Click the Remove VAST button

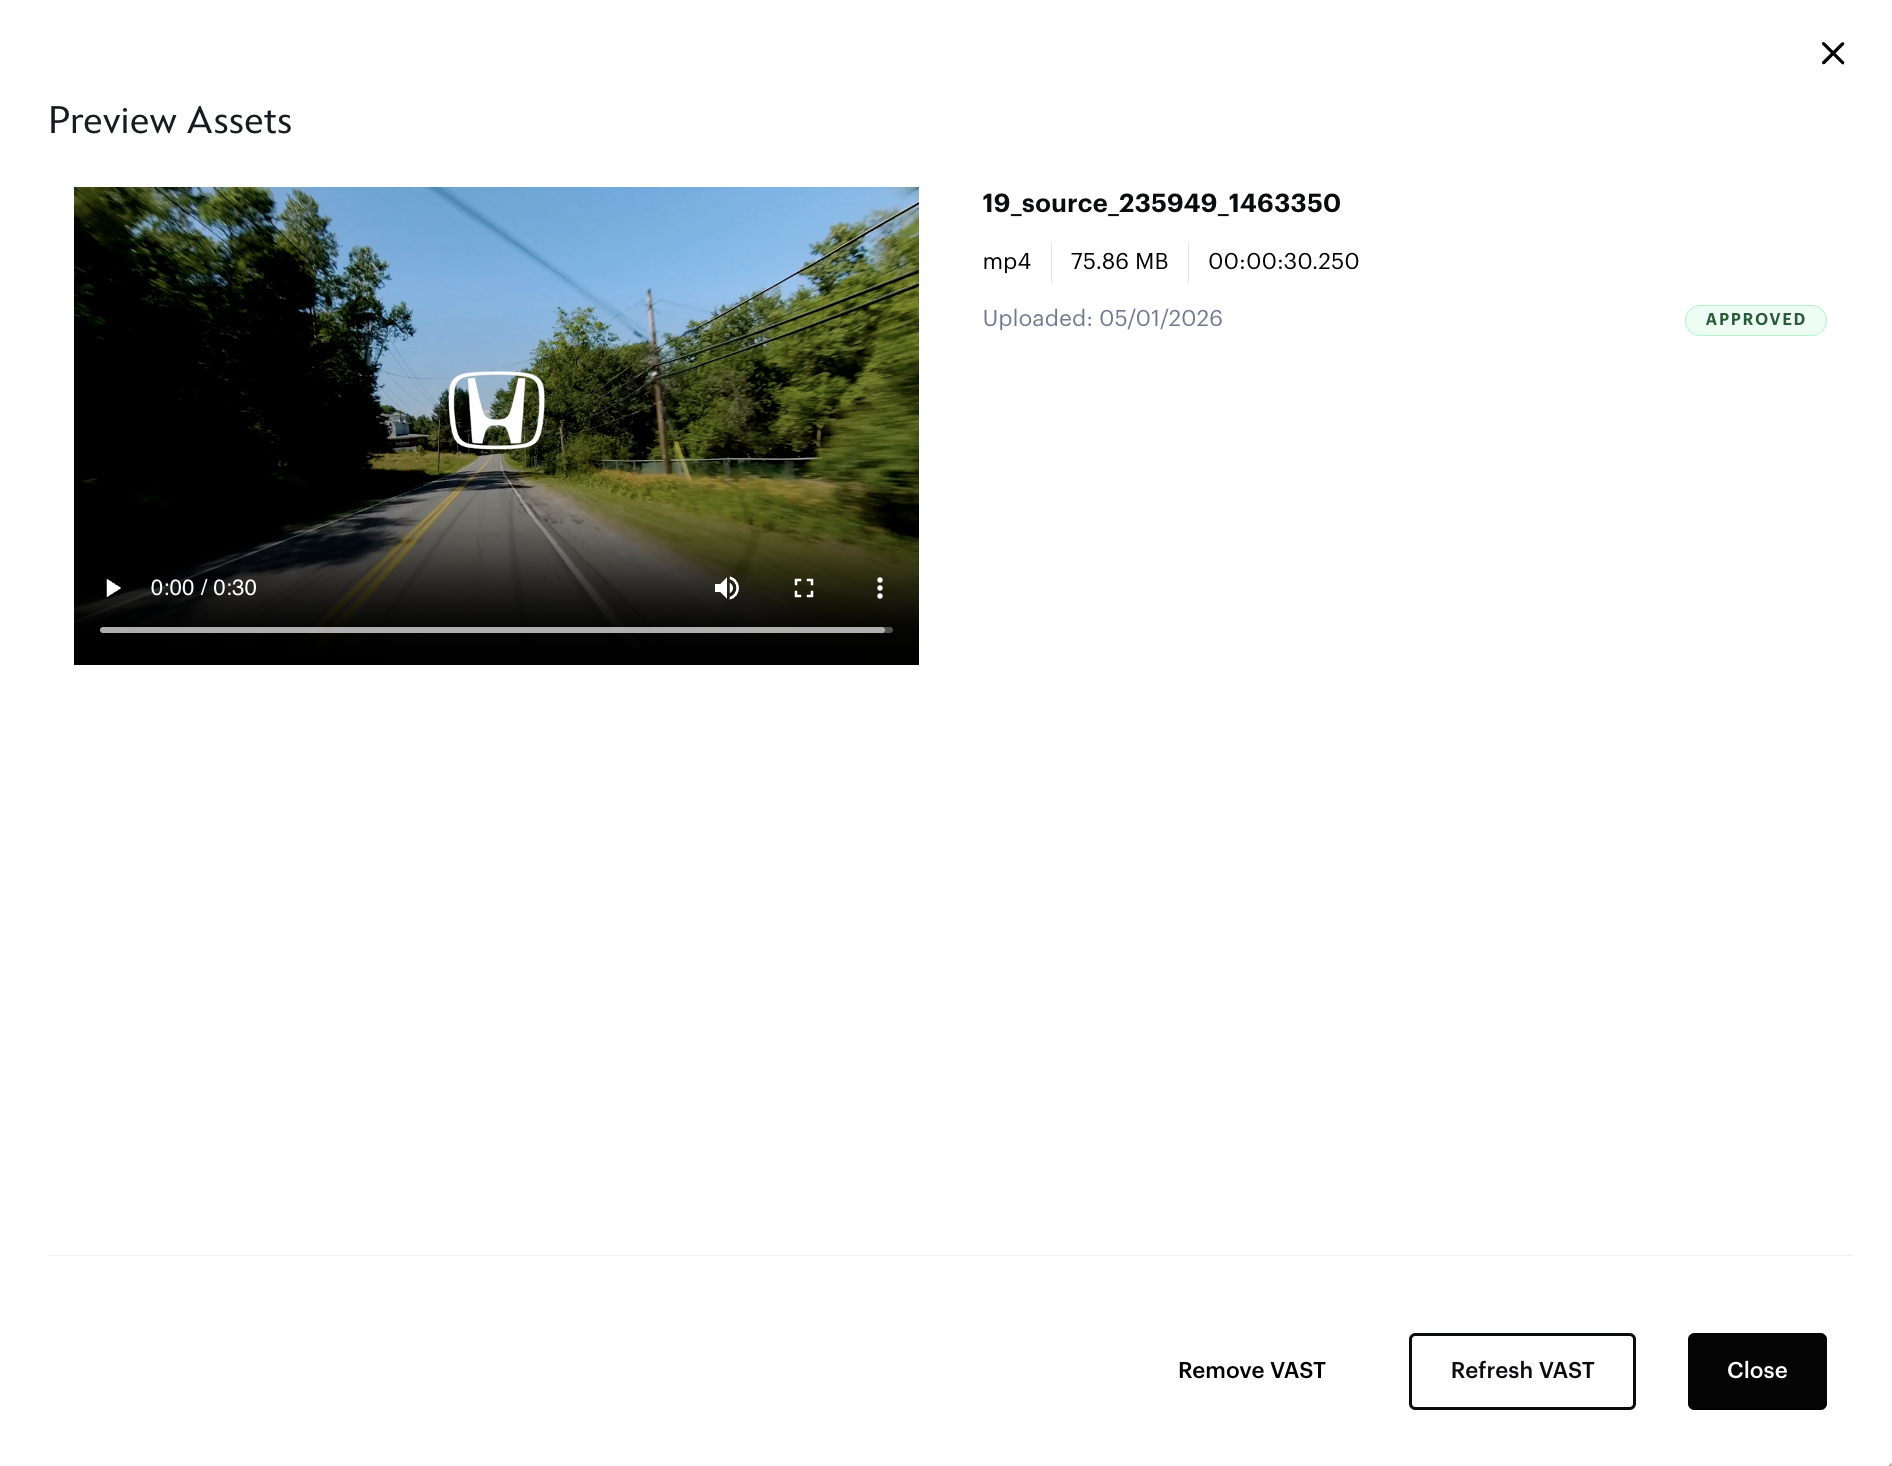(1252, 1371)
